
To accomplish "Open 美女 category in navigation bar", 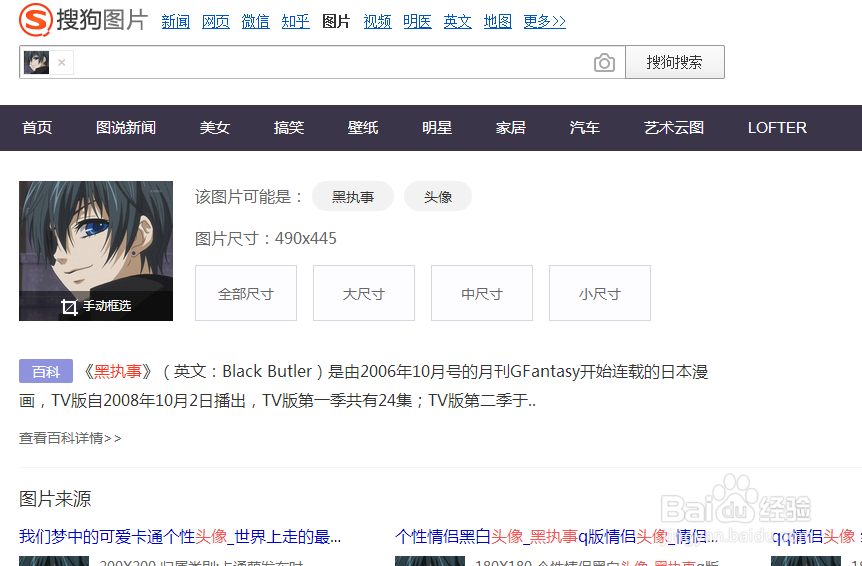I will [x=214, y=127].
